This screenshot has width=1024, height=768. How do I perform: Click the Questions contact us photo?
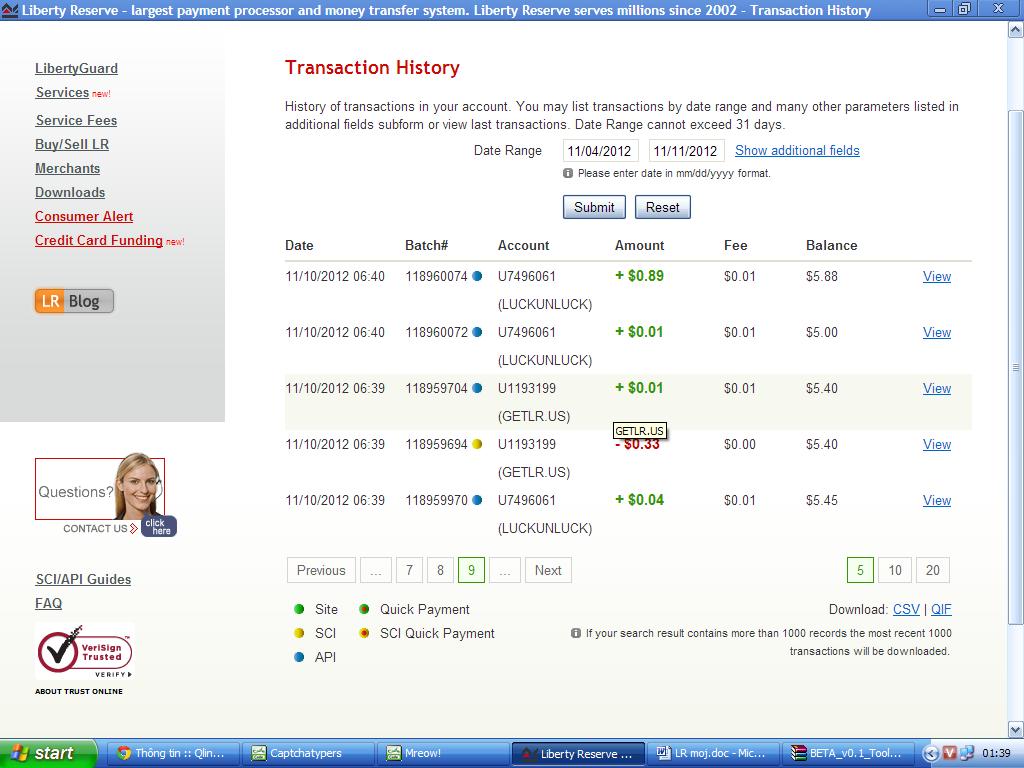(100, 488)
